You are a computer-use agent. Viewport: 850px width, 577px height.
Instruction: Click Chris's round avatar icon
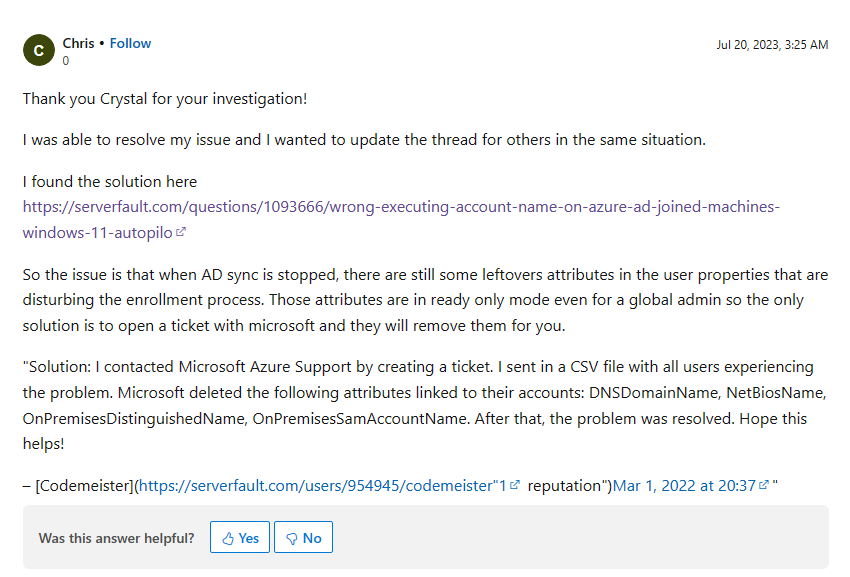[38, 50]
